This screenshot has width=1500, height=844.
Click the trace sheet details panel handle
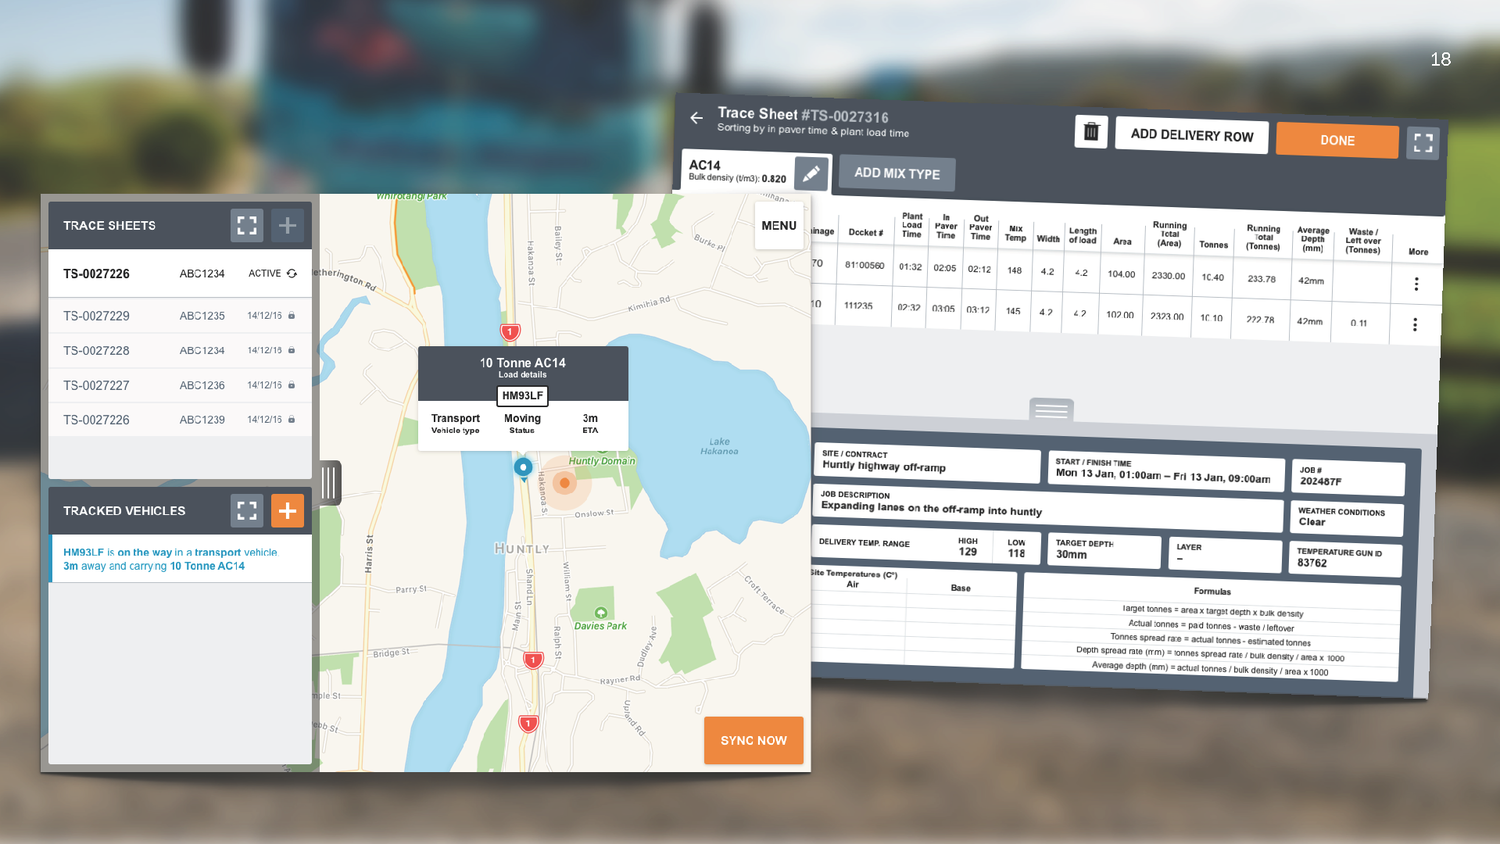coord(1051,409)
